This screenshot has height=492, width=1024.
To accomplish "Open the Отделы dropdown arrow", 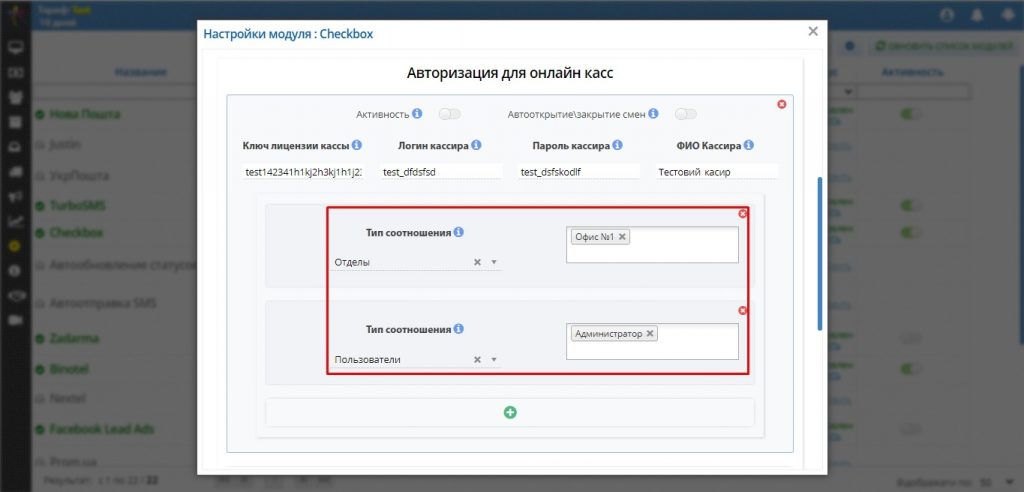I will pyautogui.click(x=494, y=262).
